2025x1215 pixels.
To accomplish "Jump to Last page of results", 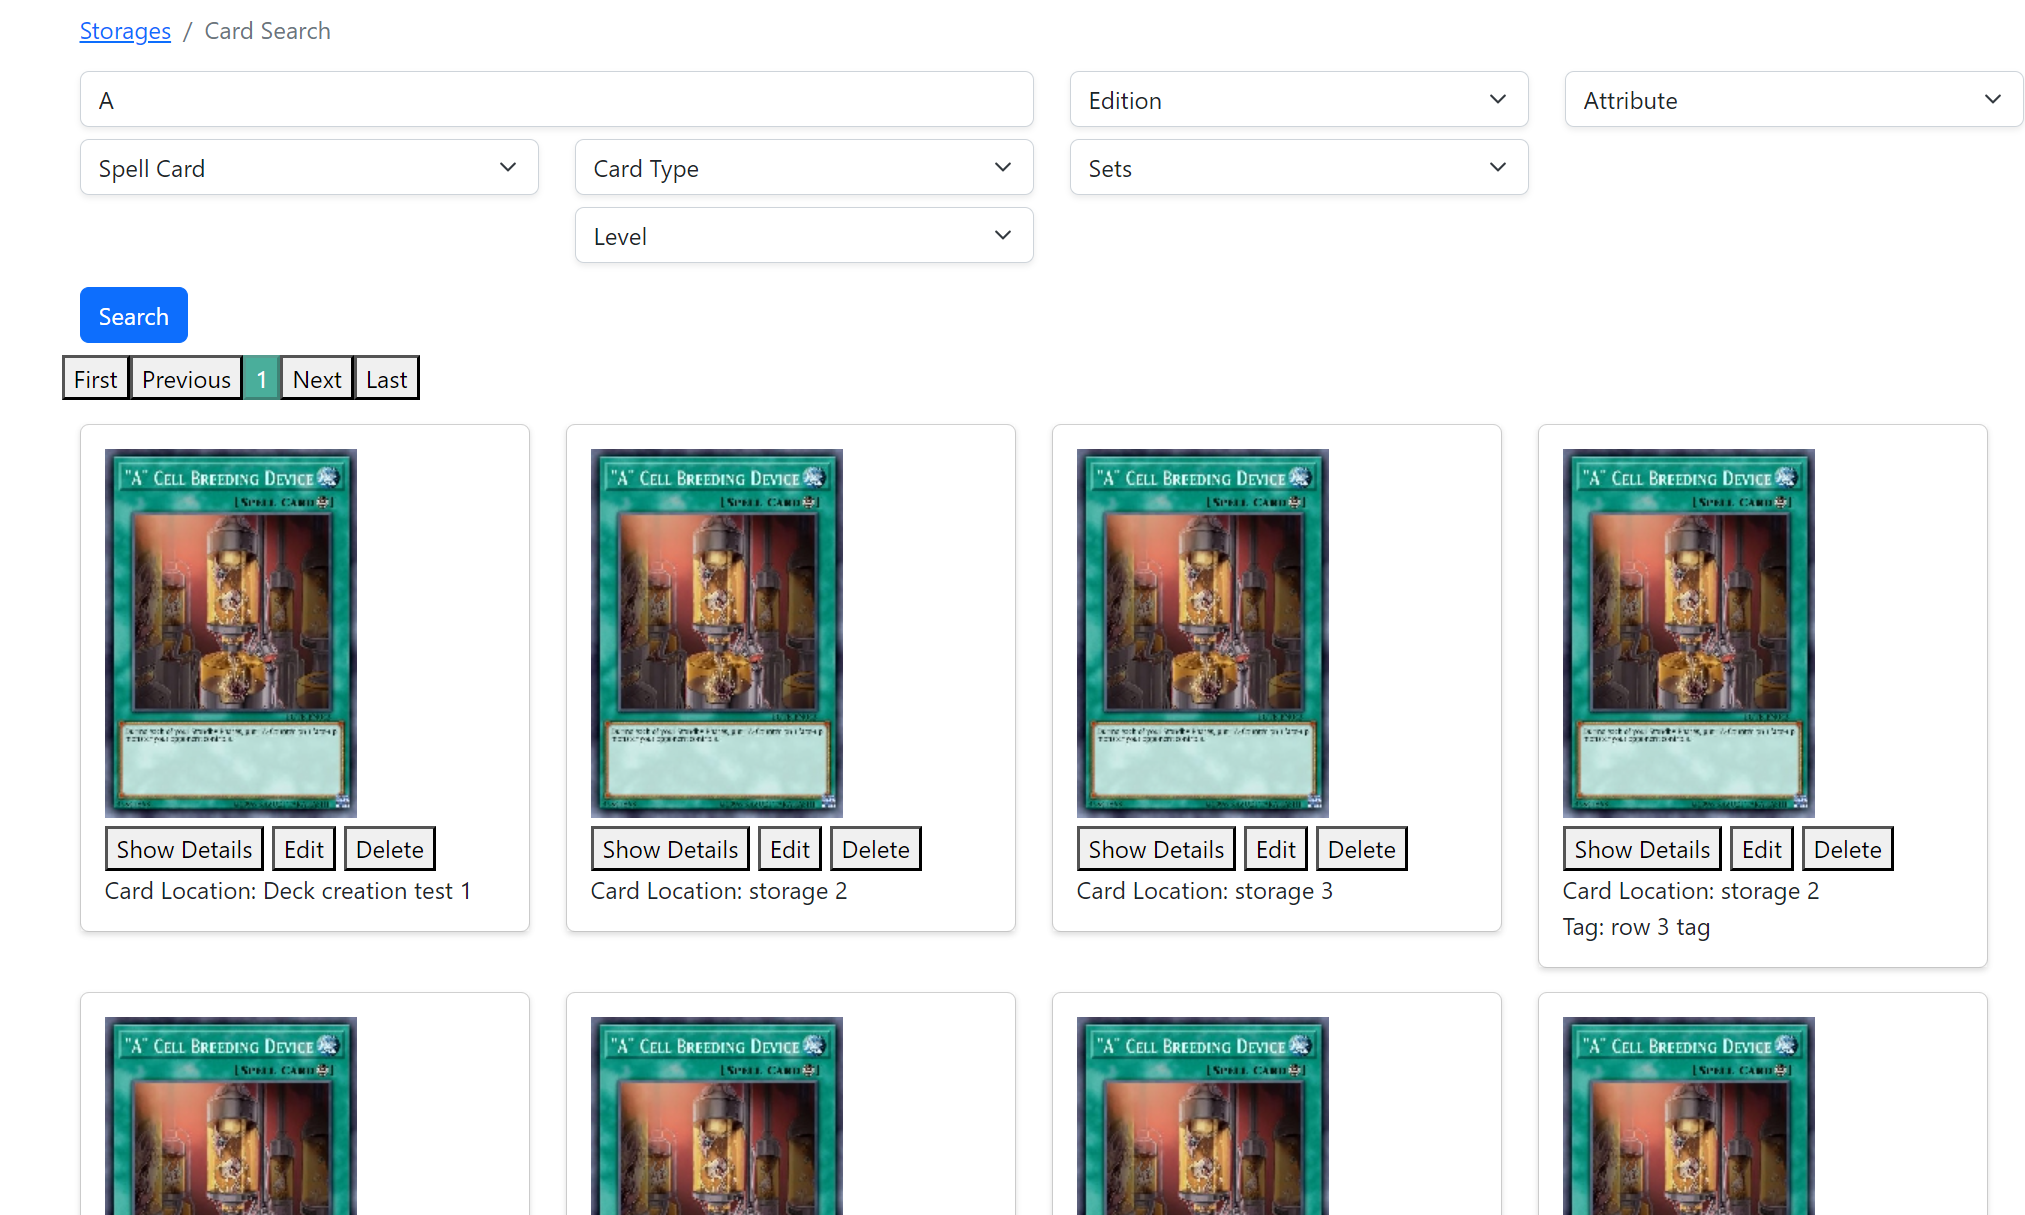I will coord(386,378).
